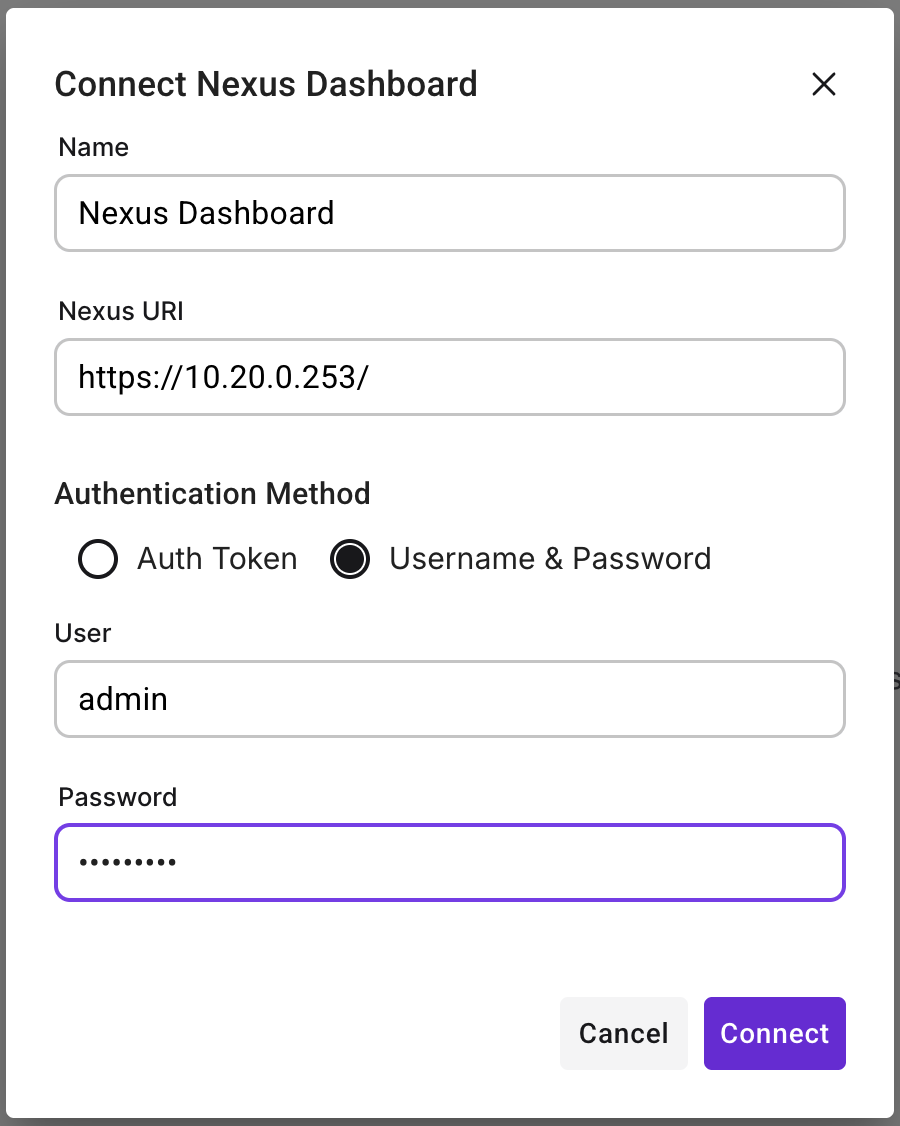
Task: Choose the Username & Password radio option
Action: click(350, 559)
